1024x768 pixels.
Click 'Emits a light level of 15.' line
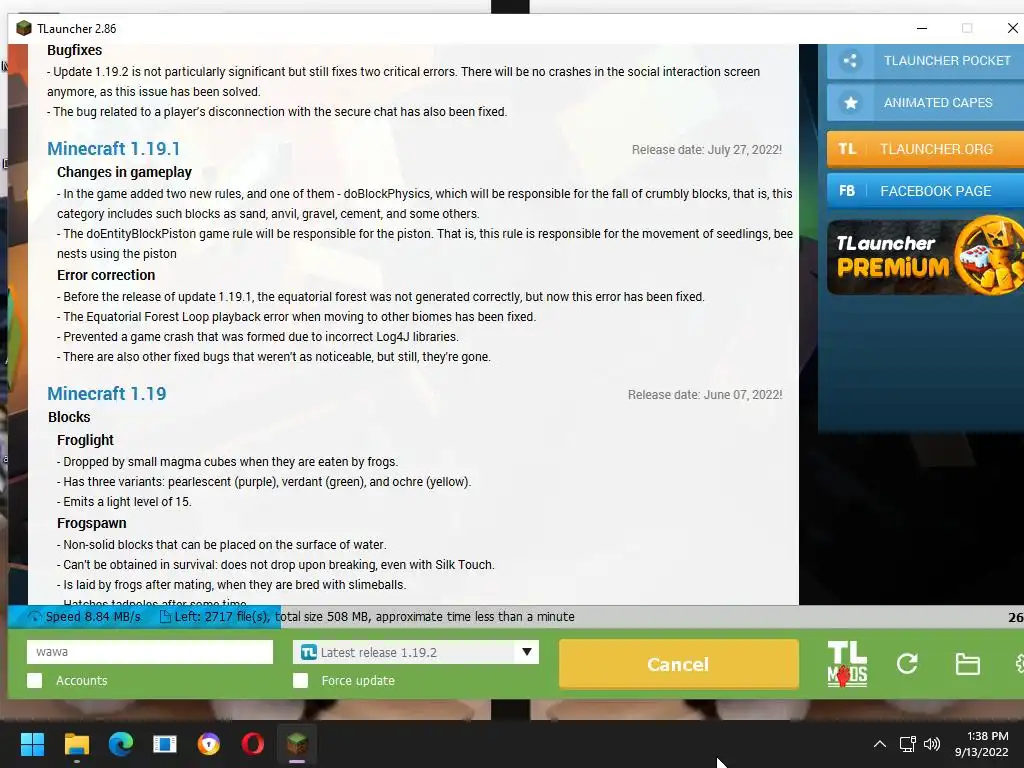[124, 502]
